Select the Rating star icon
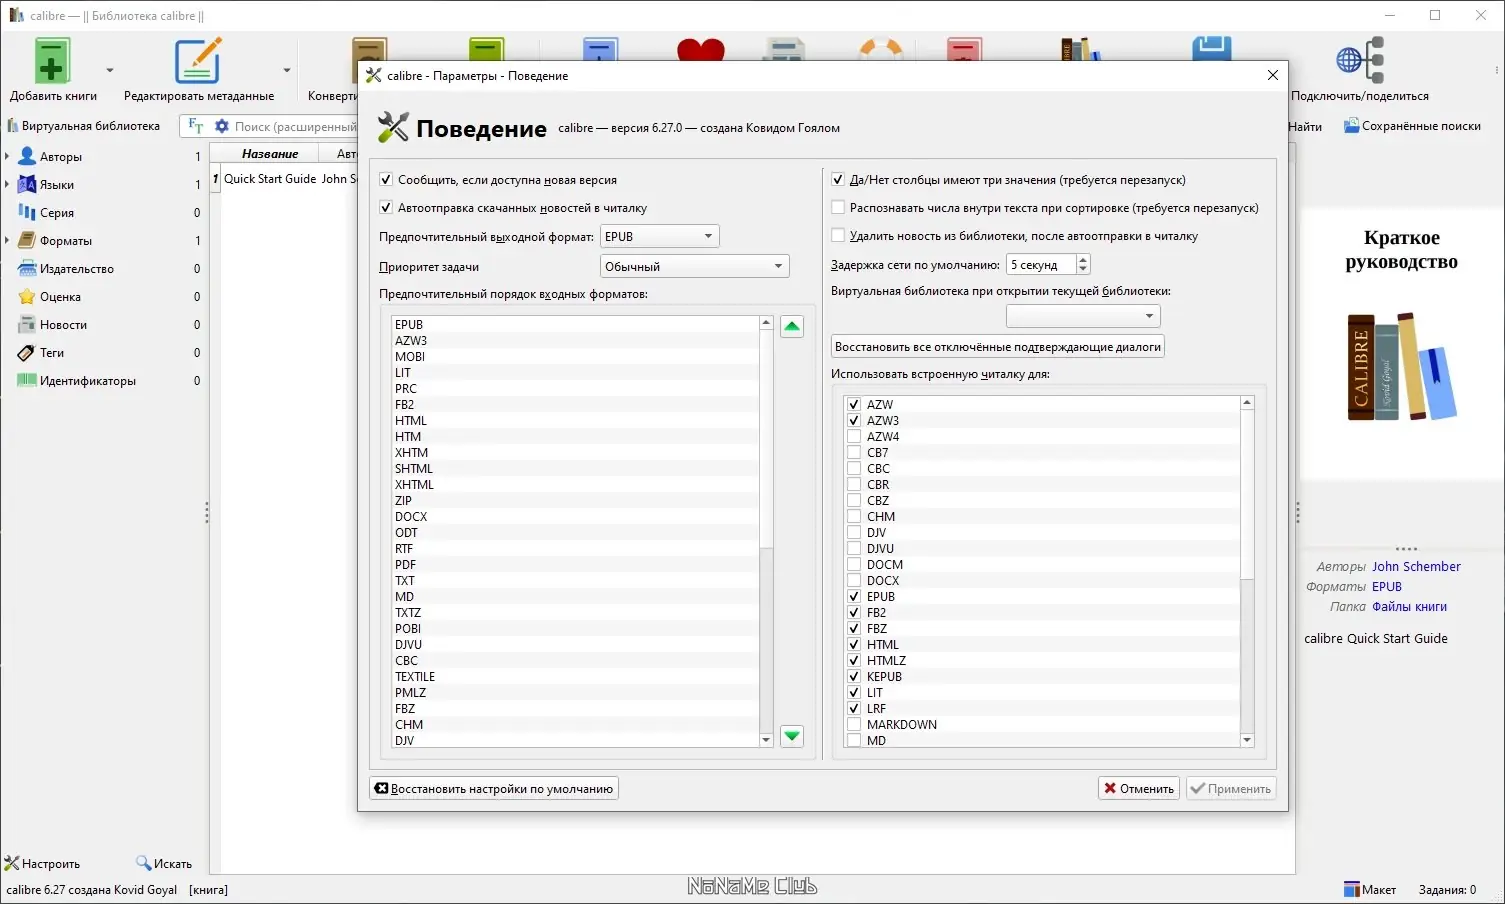This screenshot has height=904, width=1505. 27,297
